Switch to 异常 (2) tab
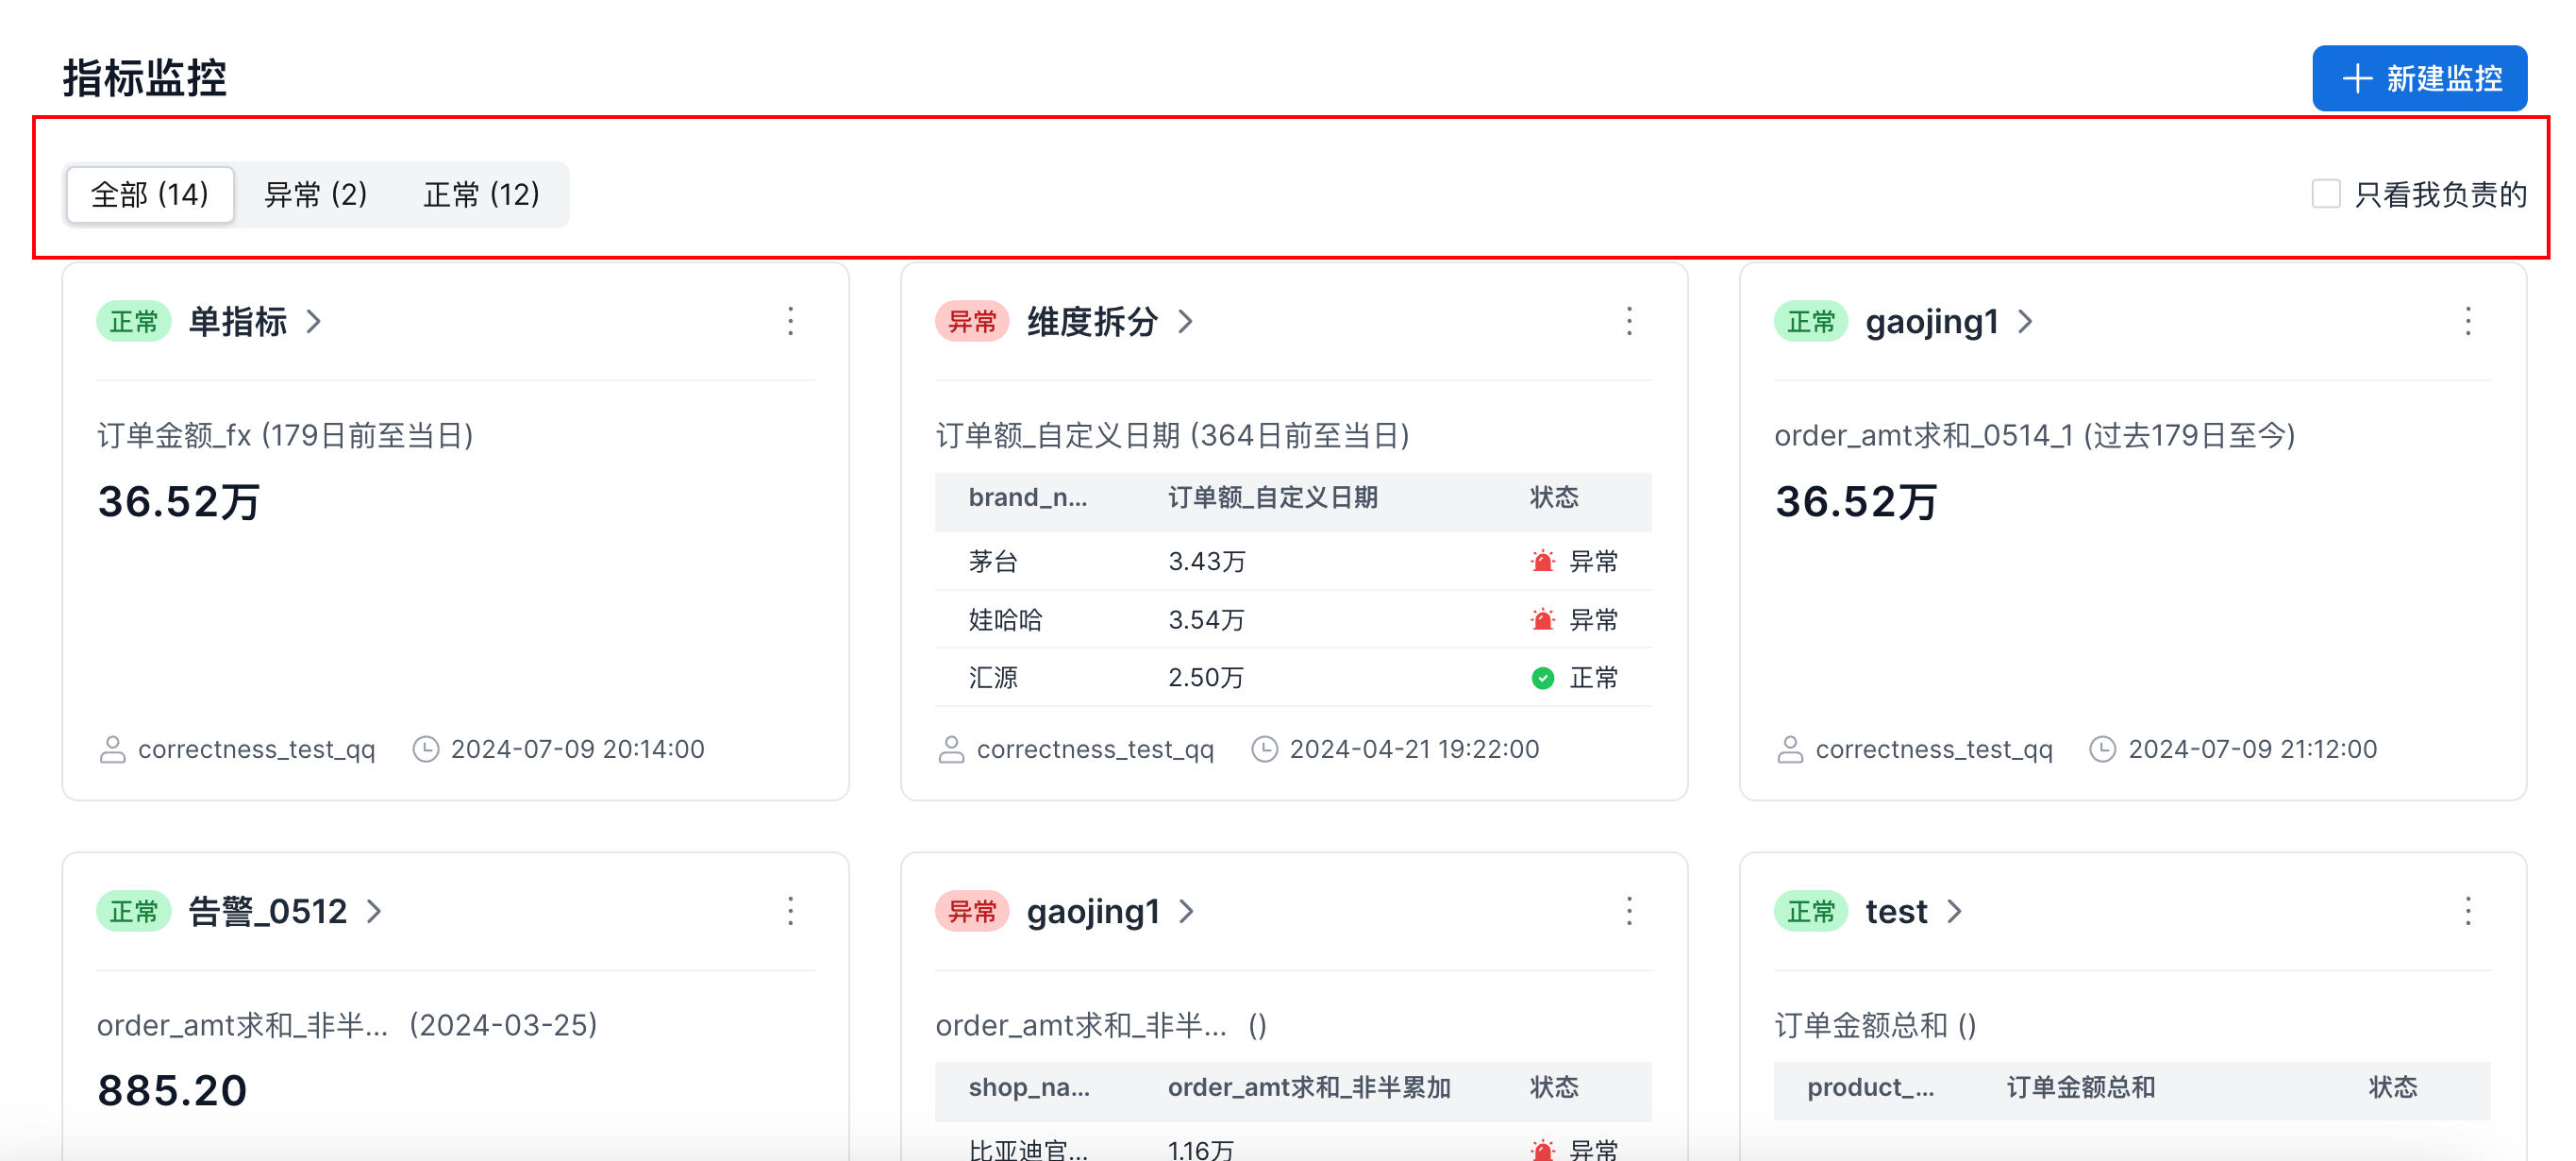This screenshot has width=2576, height=1161. [x=315, y=194]
